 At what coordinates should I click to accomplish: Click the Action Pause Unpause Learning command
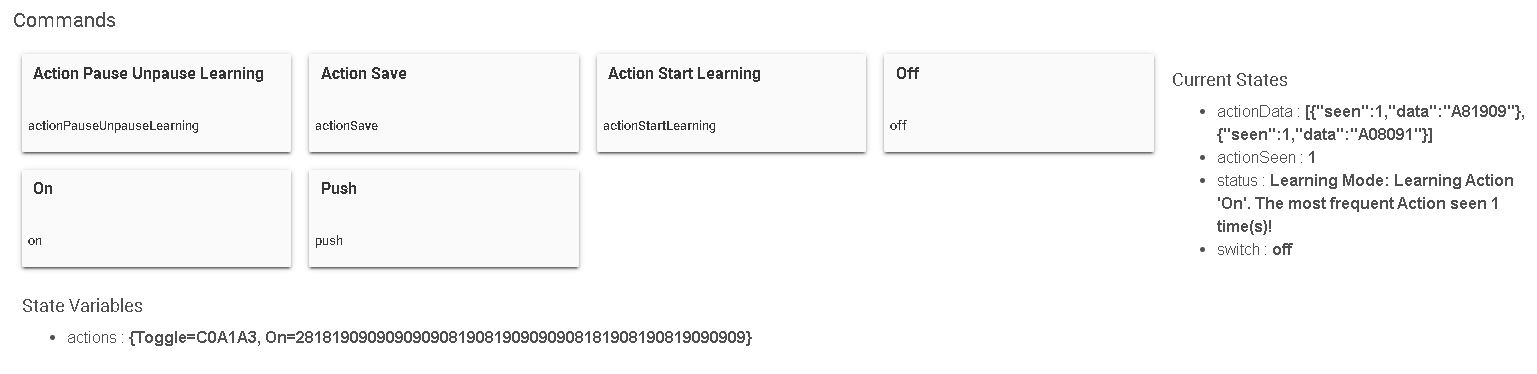[157, 103]
